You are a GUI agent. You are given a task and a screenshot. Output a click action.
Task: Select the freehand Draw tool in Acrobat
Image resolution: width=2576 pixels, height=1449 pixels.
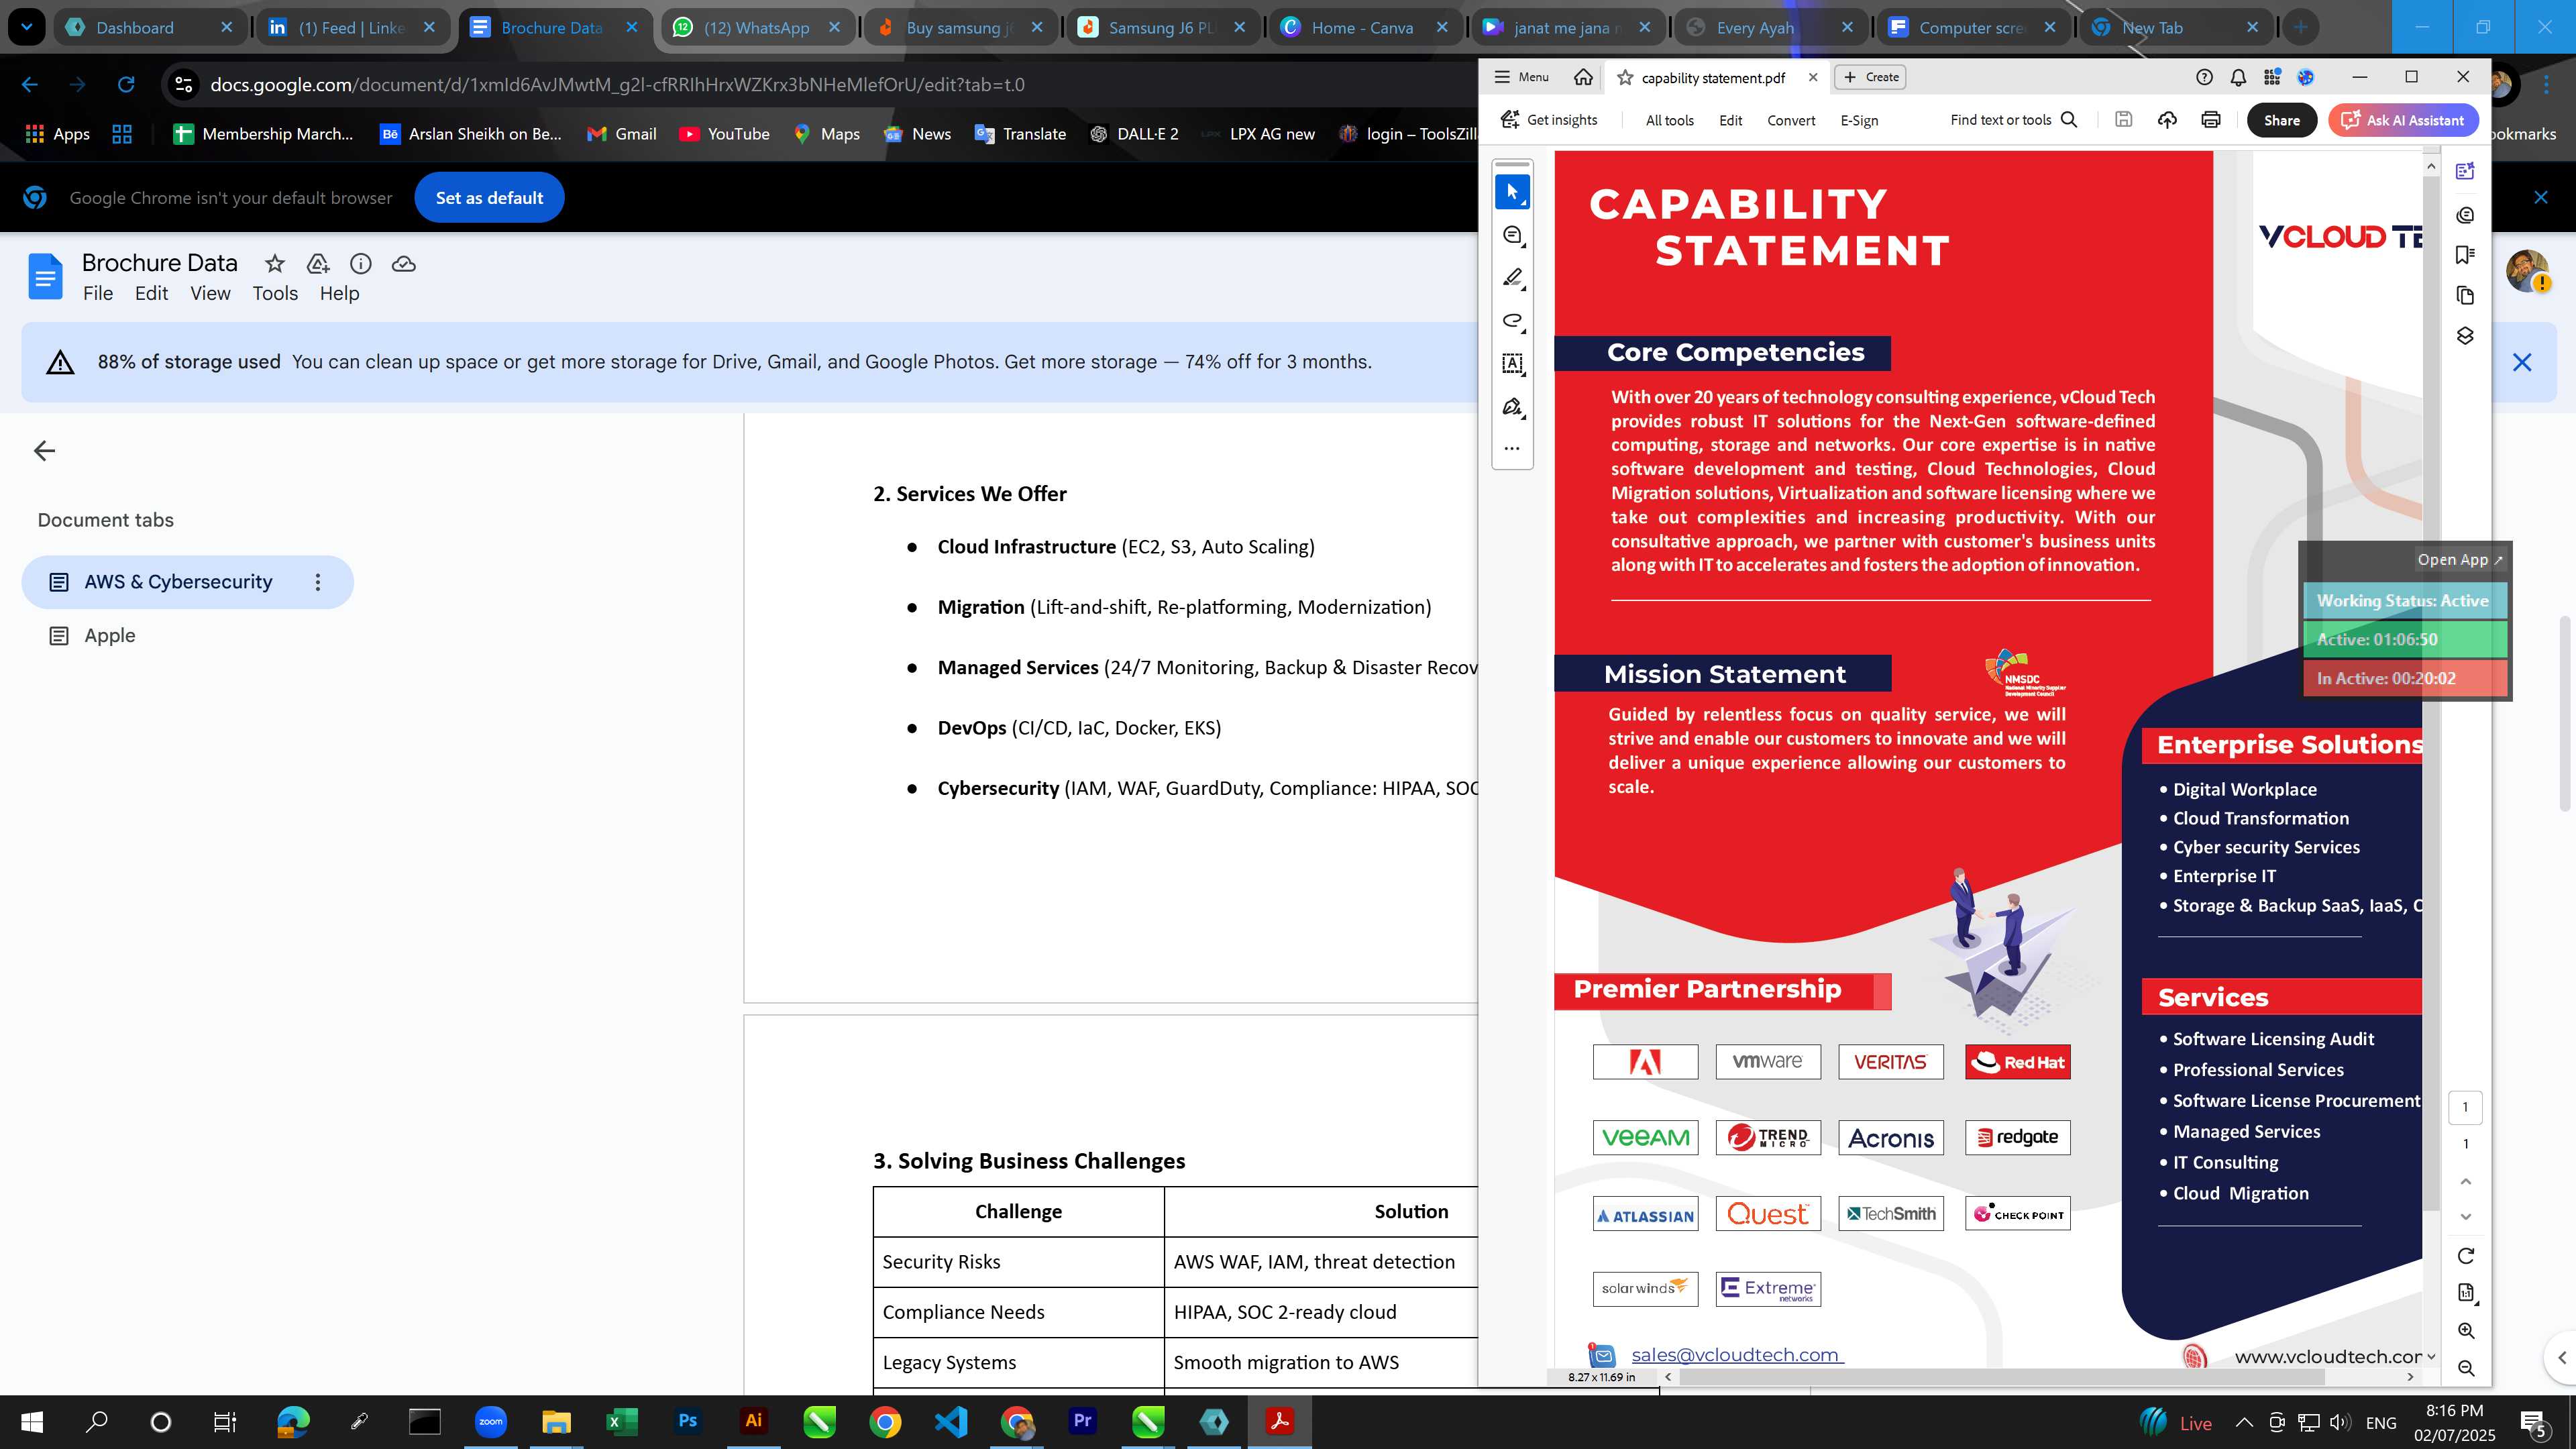coord(1512,321)
